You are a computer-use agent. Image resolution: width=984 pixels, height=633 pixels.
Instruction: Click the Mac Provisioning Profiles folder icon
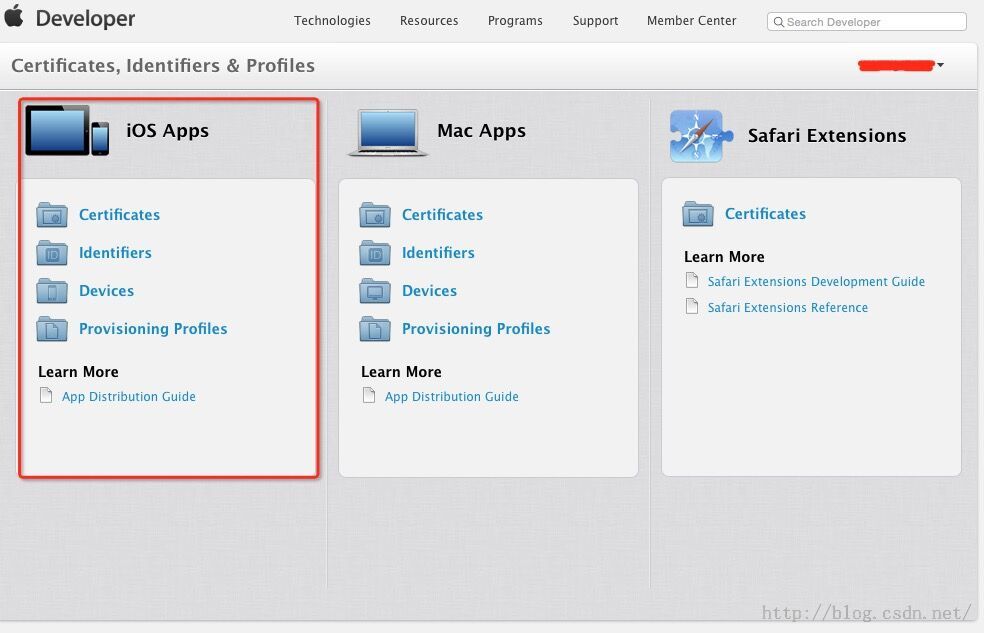tap(375, 329)
